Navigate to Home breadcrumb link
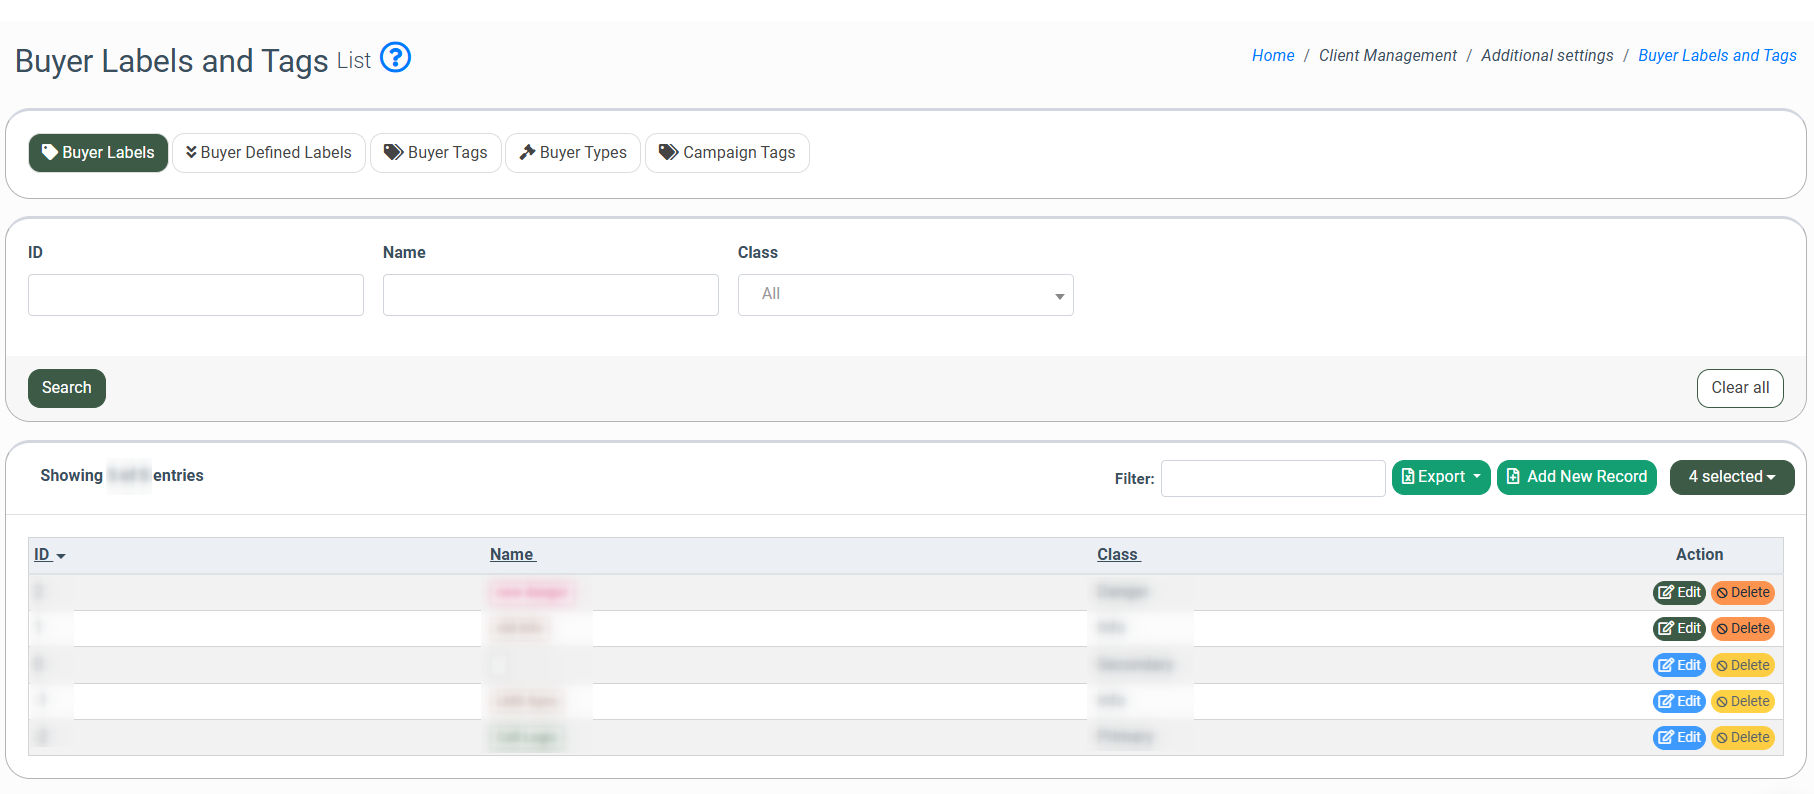 point(1273,56)
